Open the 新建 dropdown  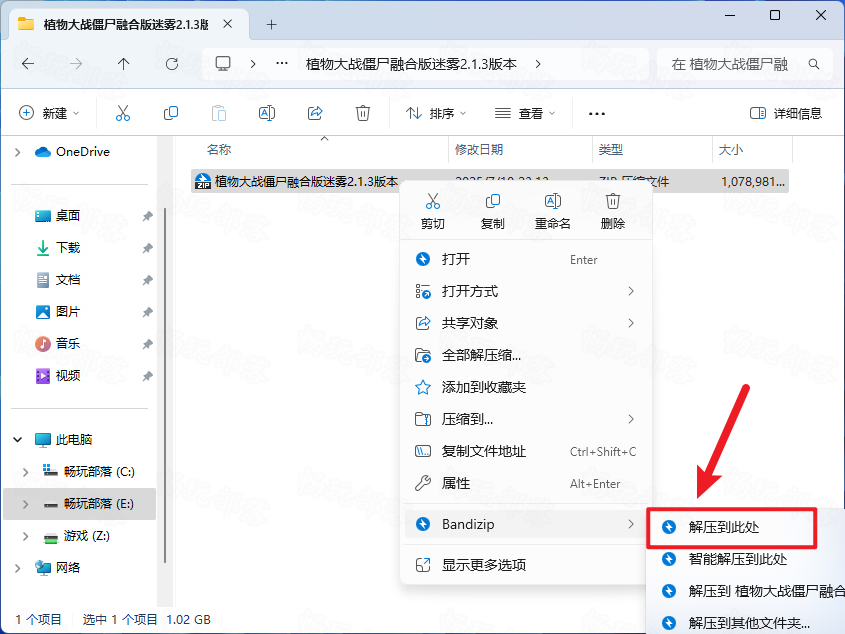tap(49, 113)
